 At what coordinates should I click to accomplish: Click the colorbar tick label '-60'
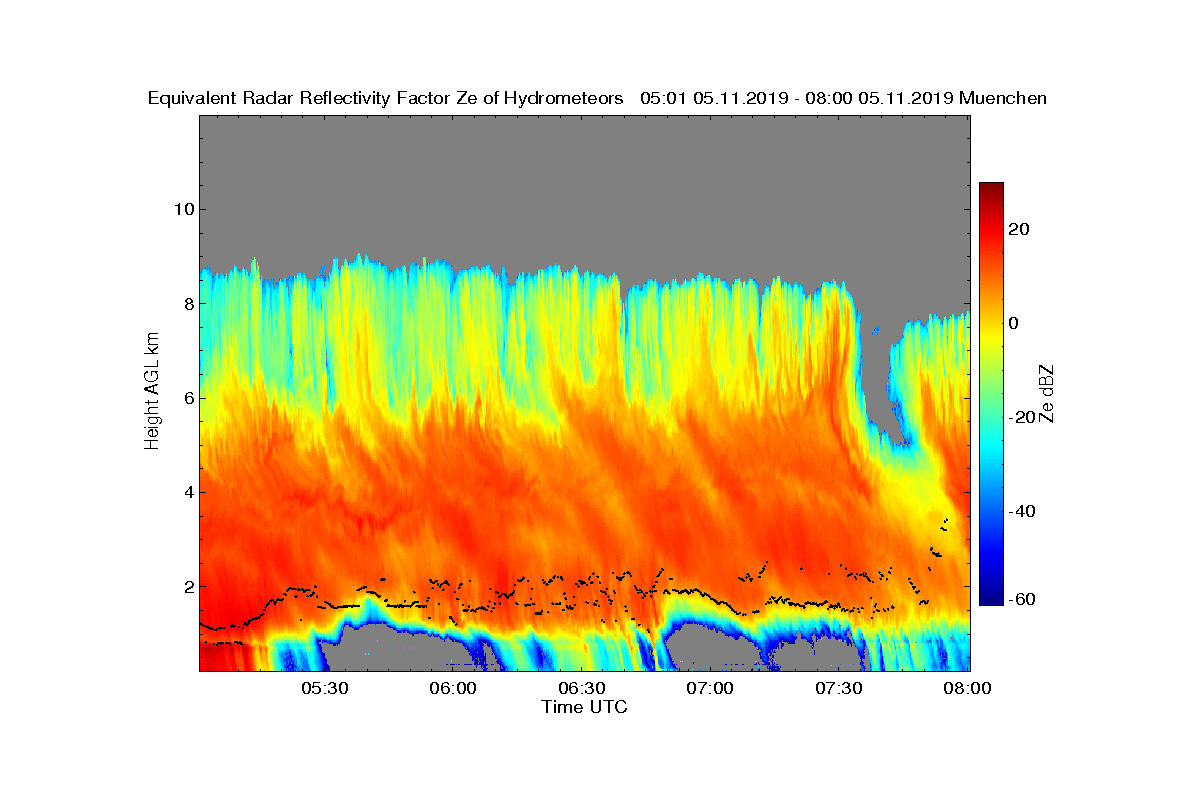pyautogui.click(x=1023, y=599)
